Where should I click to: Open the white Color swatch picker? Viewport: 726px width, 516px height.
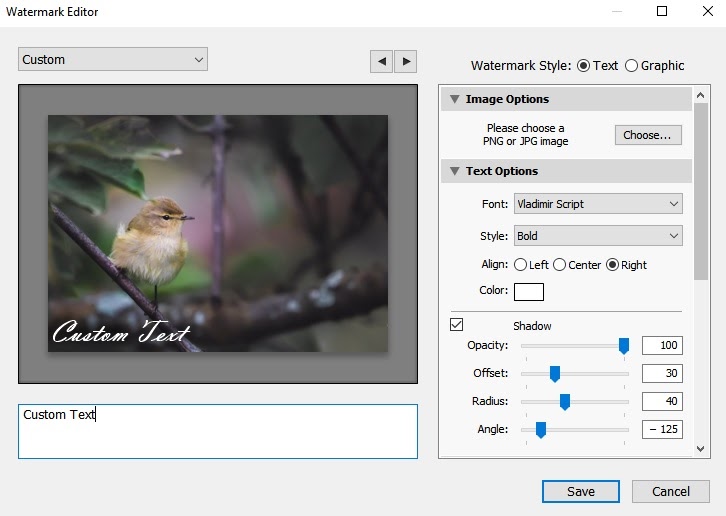pyautogui.click(x=529, y=292)
